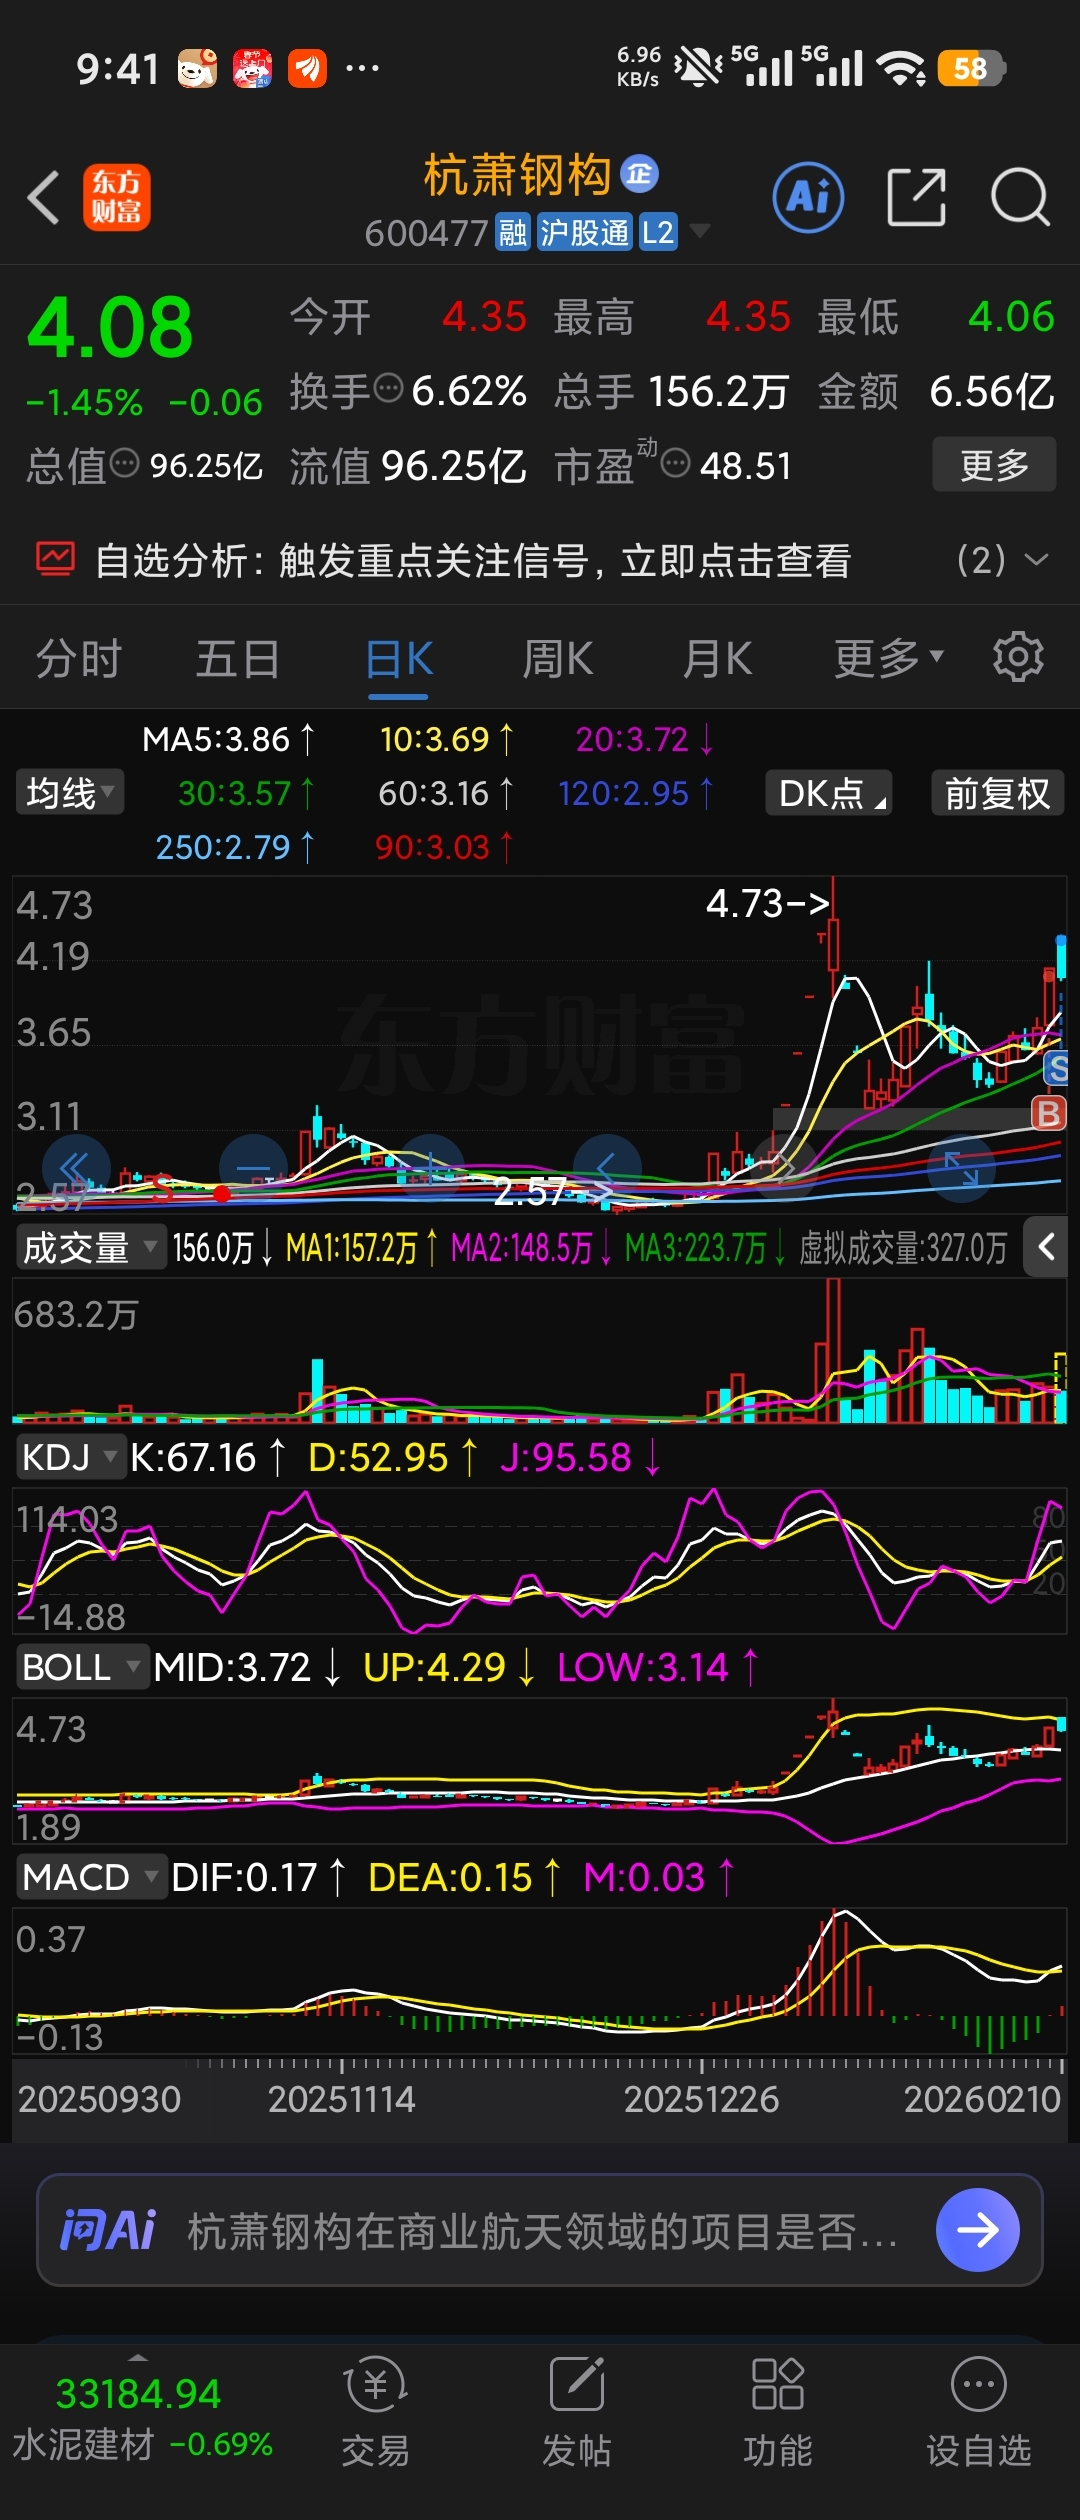
Task: Tap the 换手 info smiley icon
Action: [388, 387]
